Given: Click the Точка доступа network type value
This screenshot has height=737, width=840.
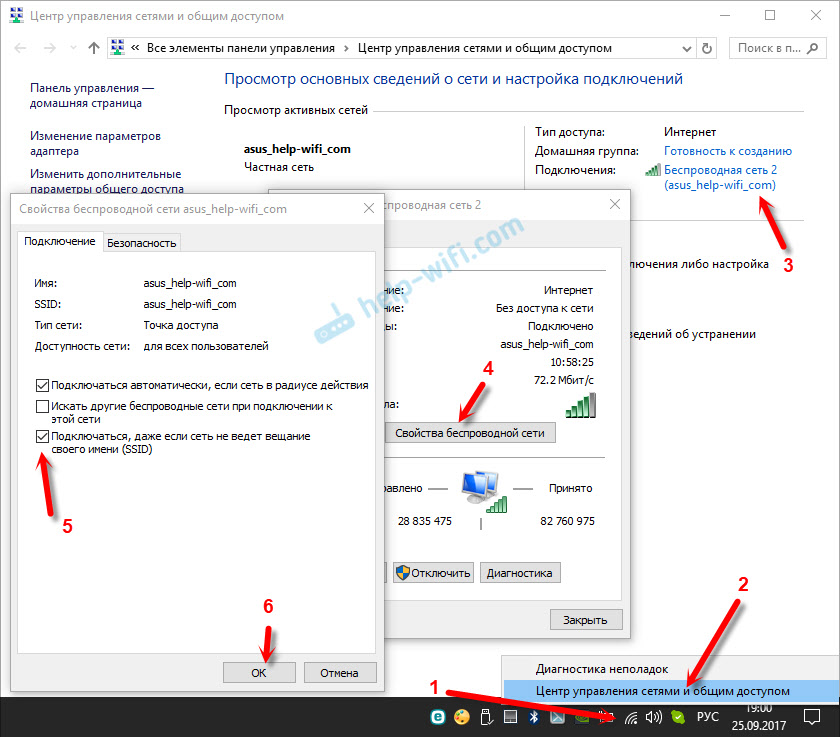Looking at the screenshot, I should point(181,325).
